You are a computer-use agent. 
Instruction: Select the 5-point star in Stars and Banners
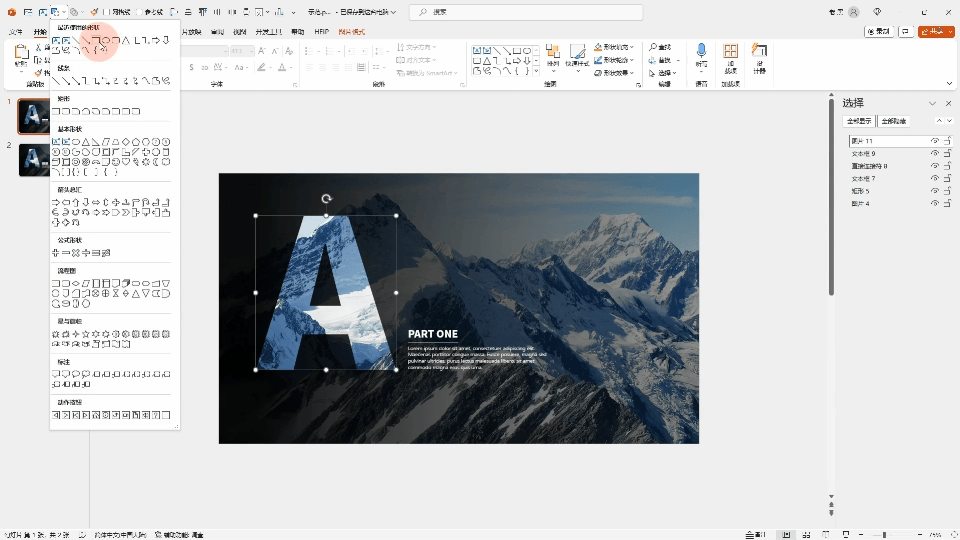[86, 334]
